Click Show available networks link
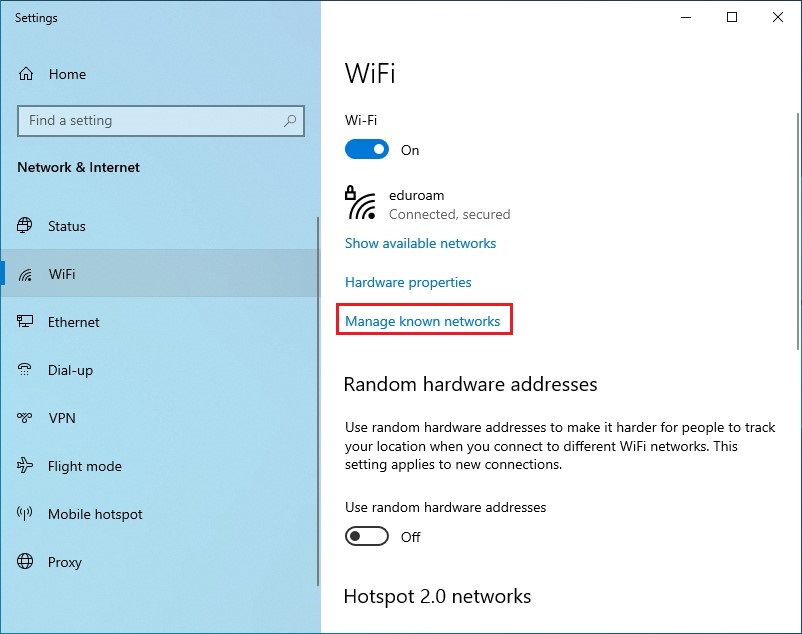This screenshot has width=802, height=634. click(420, 243)
